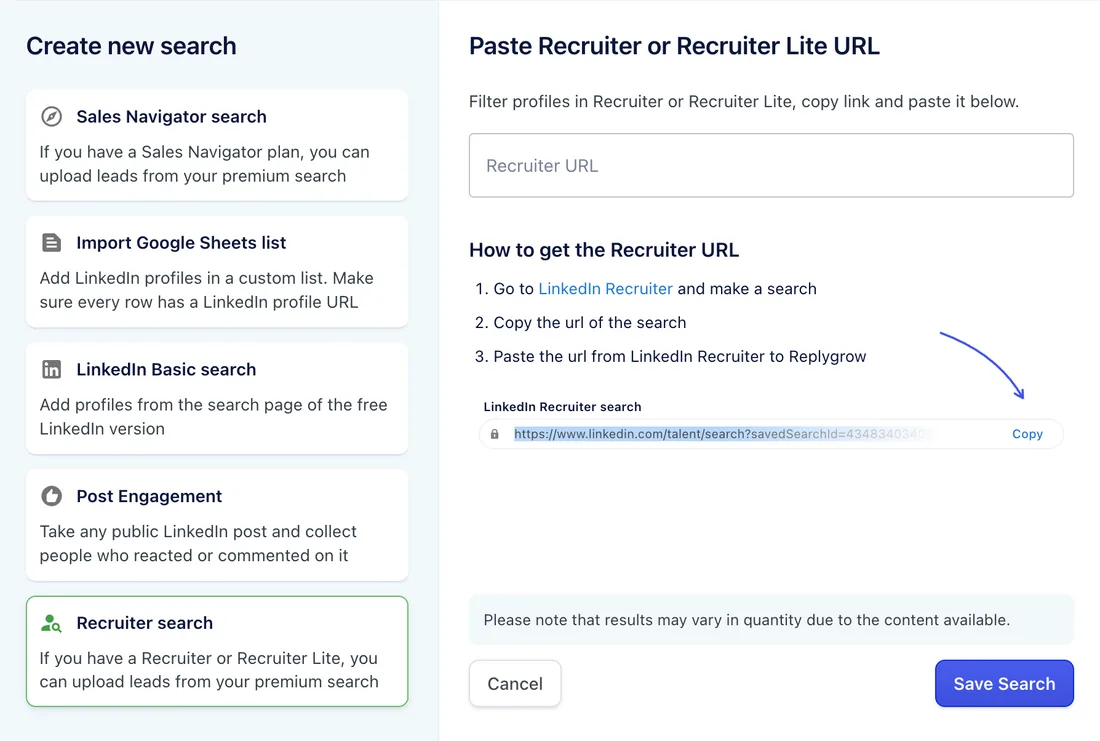Click the 'Copy the url of the search' step
The height and width of the screenshot is (741, 1100).
point(589,323)
